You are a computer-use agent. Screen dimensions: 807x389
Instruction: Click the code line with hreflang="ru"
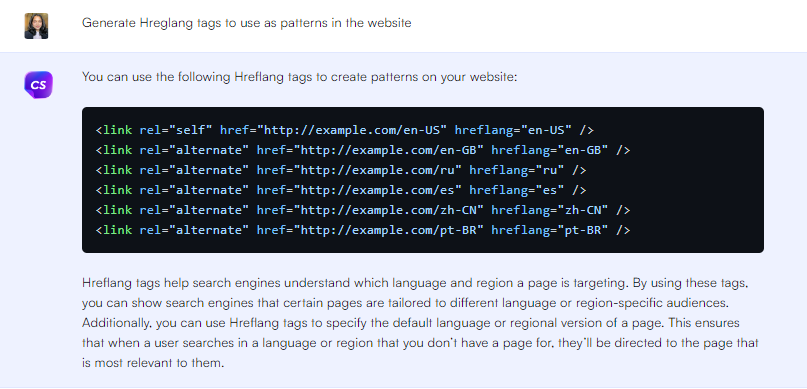341,170
